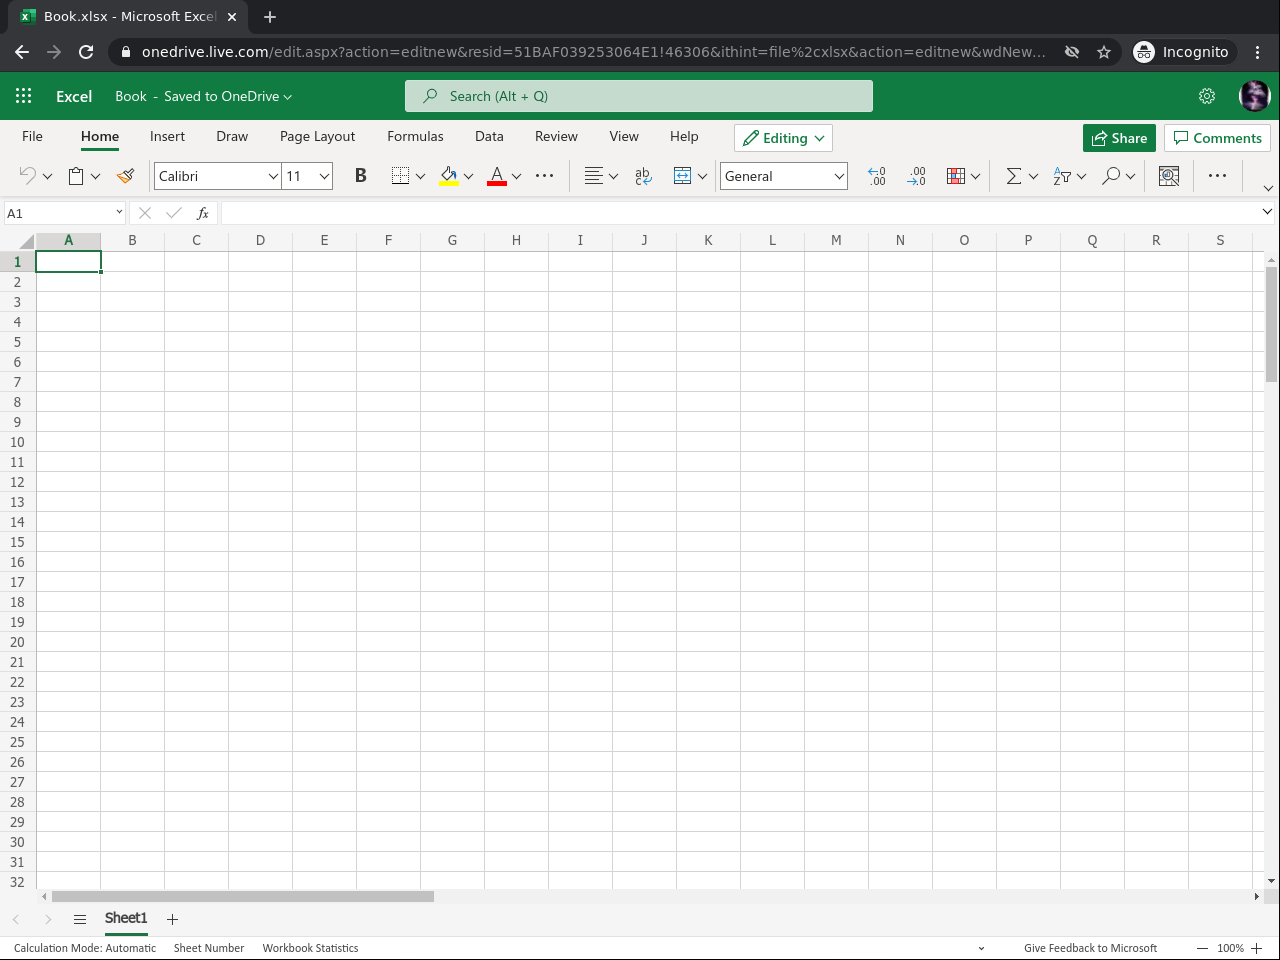The height and width of the screenshot is (960, 1280).
Task: Switch to the Review tab
Action: [x=556, y=137]
